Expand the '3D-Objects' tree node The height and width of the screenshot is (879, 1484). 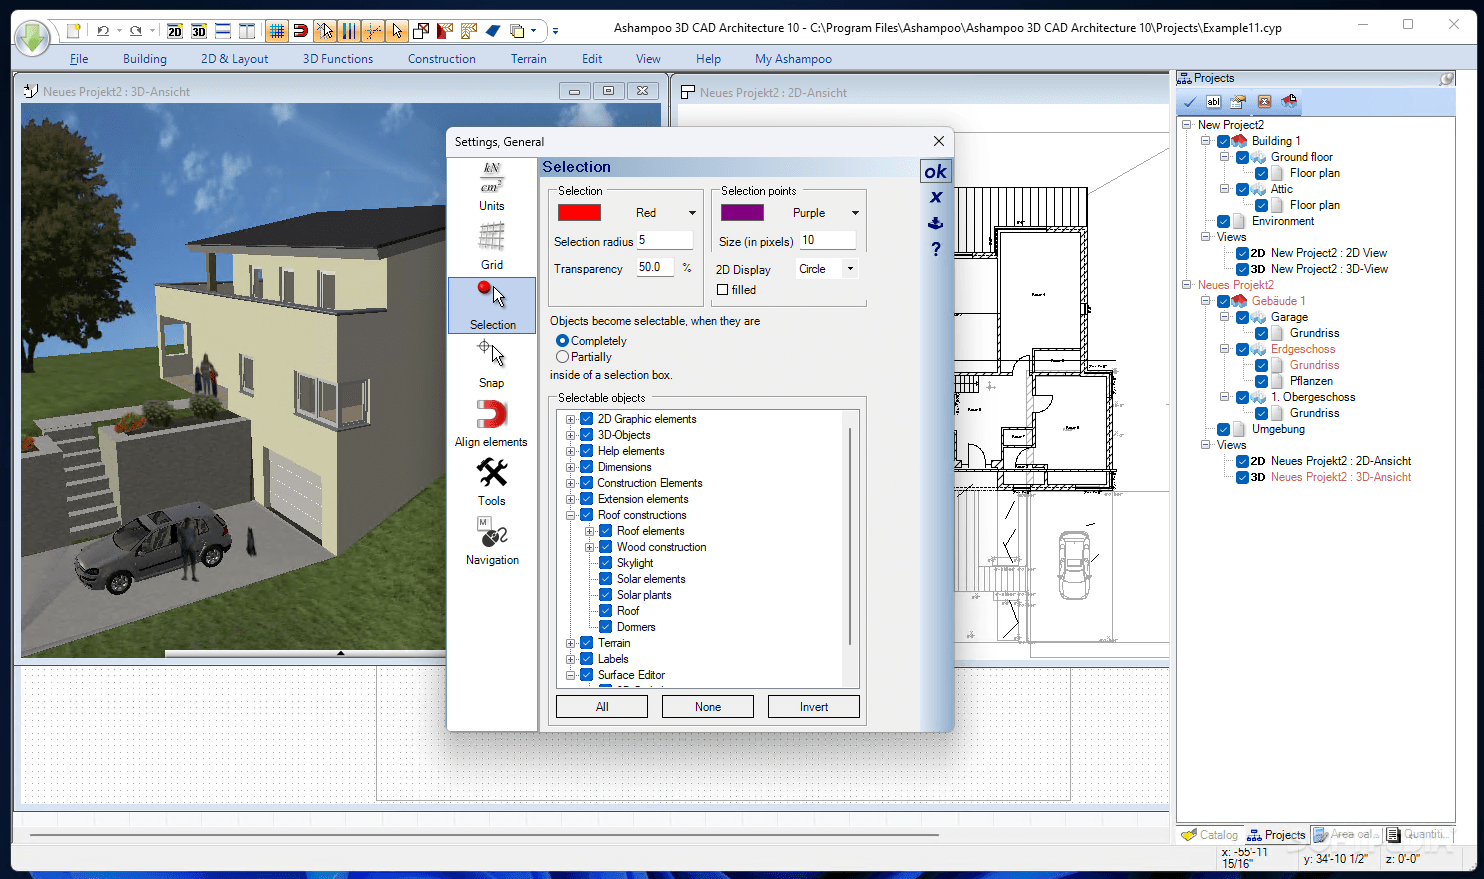point(571,435)
